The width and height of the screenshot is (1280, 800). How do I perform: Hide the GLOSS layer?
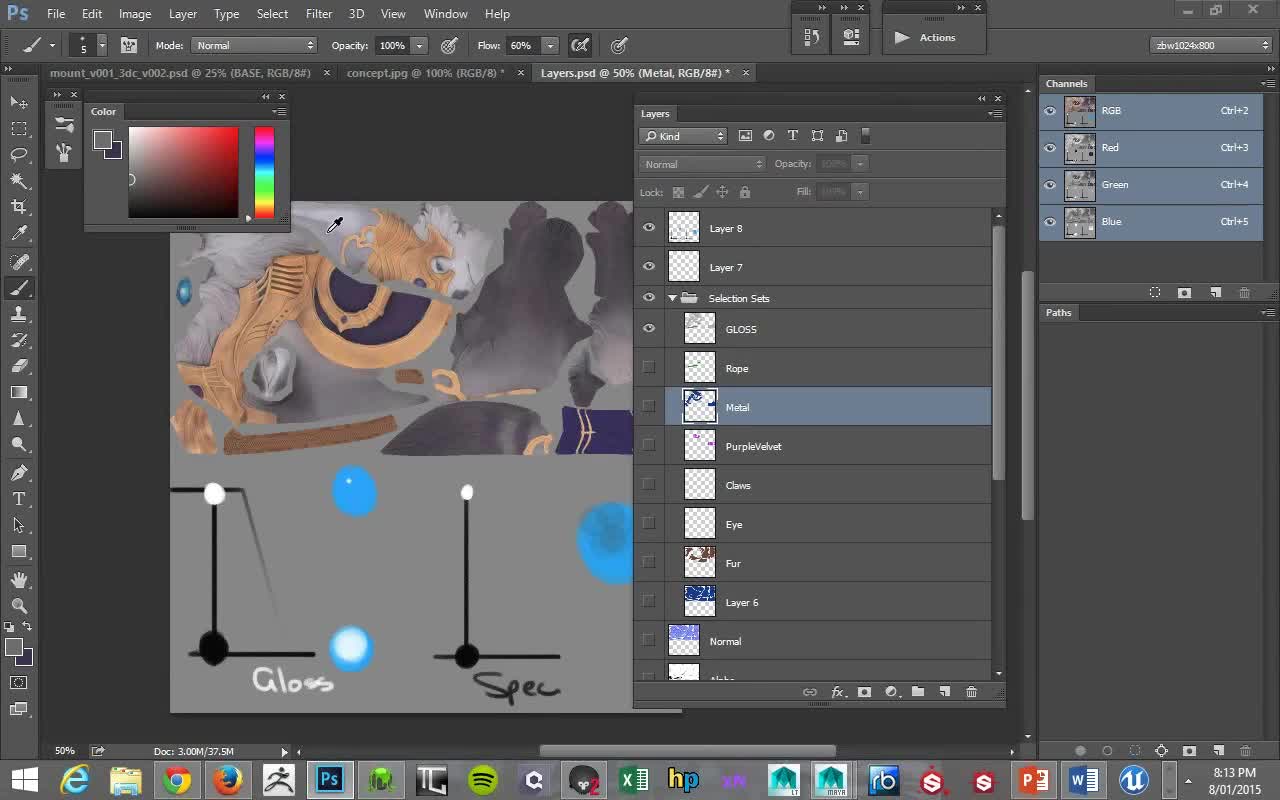coord(649,329)
